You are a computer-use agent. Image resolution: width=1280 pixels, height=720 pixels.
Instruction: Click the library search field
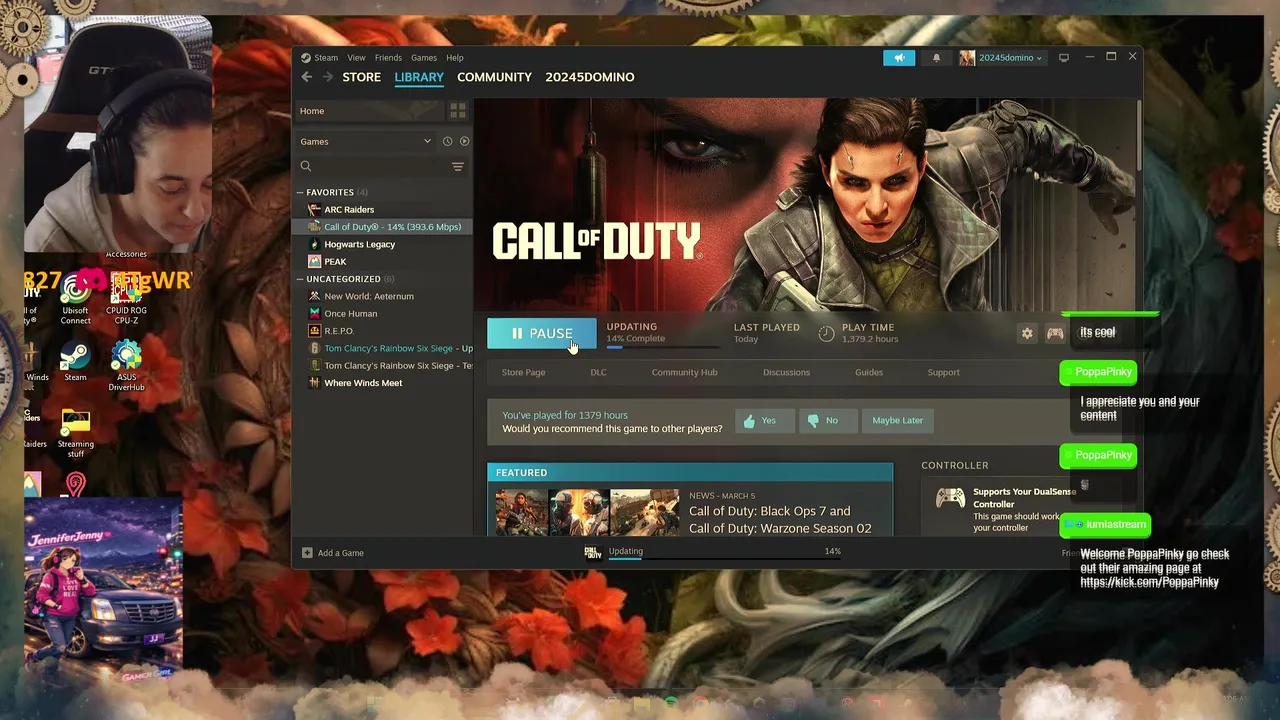(372, 167)
